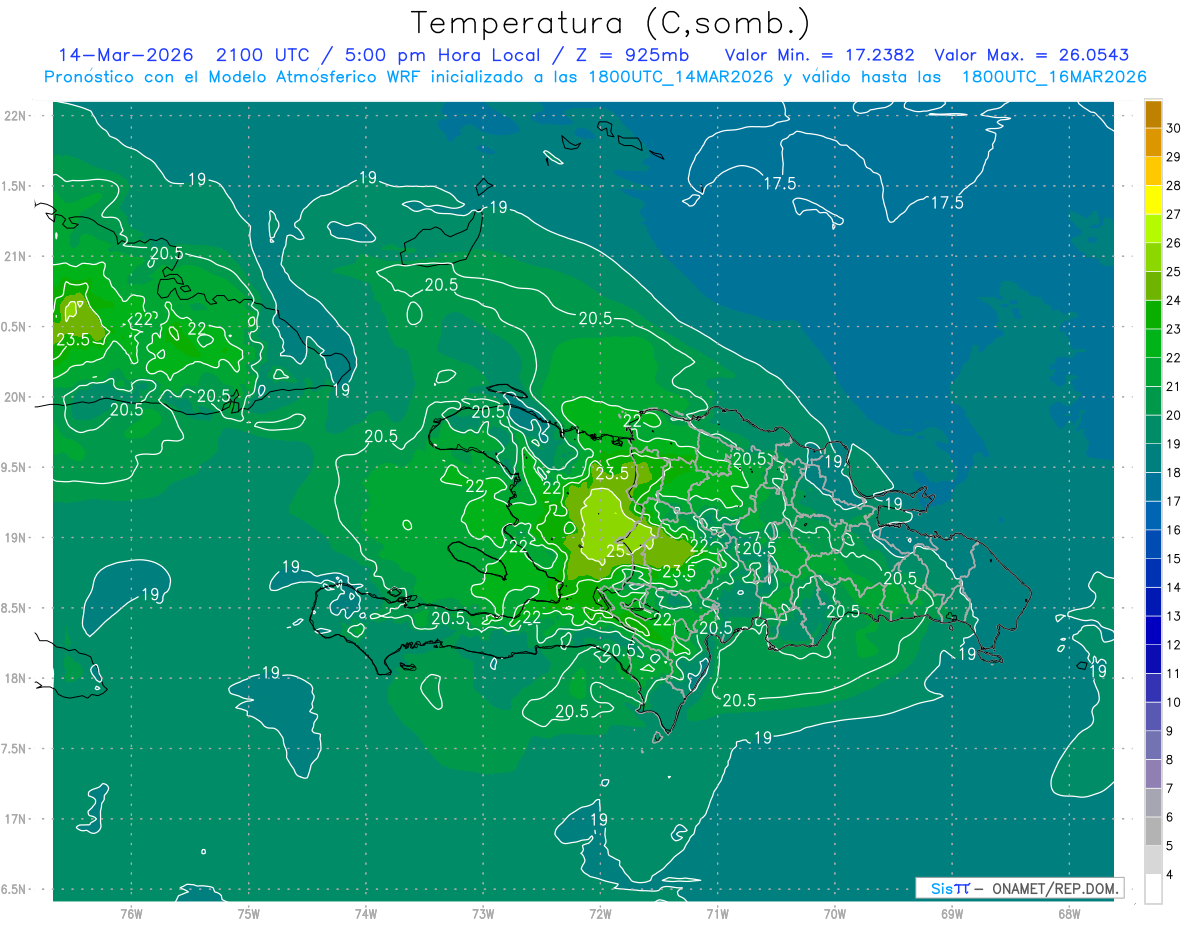Pick the orange-brown swatch above 30 on scale

pos(1153,114)
